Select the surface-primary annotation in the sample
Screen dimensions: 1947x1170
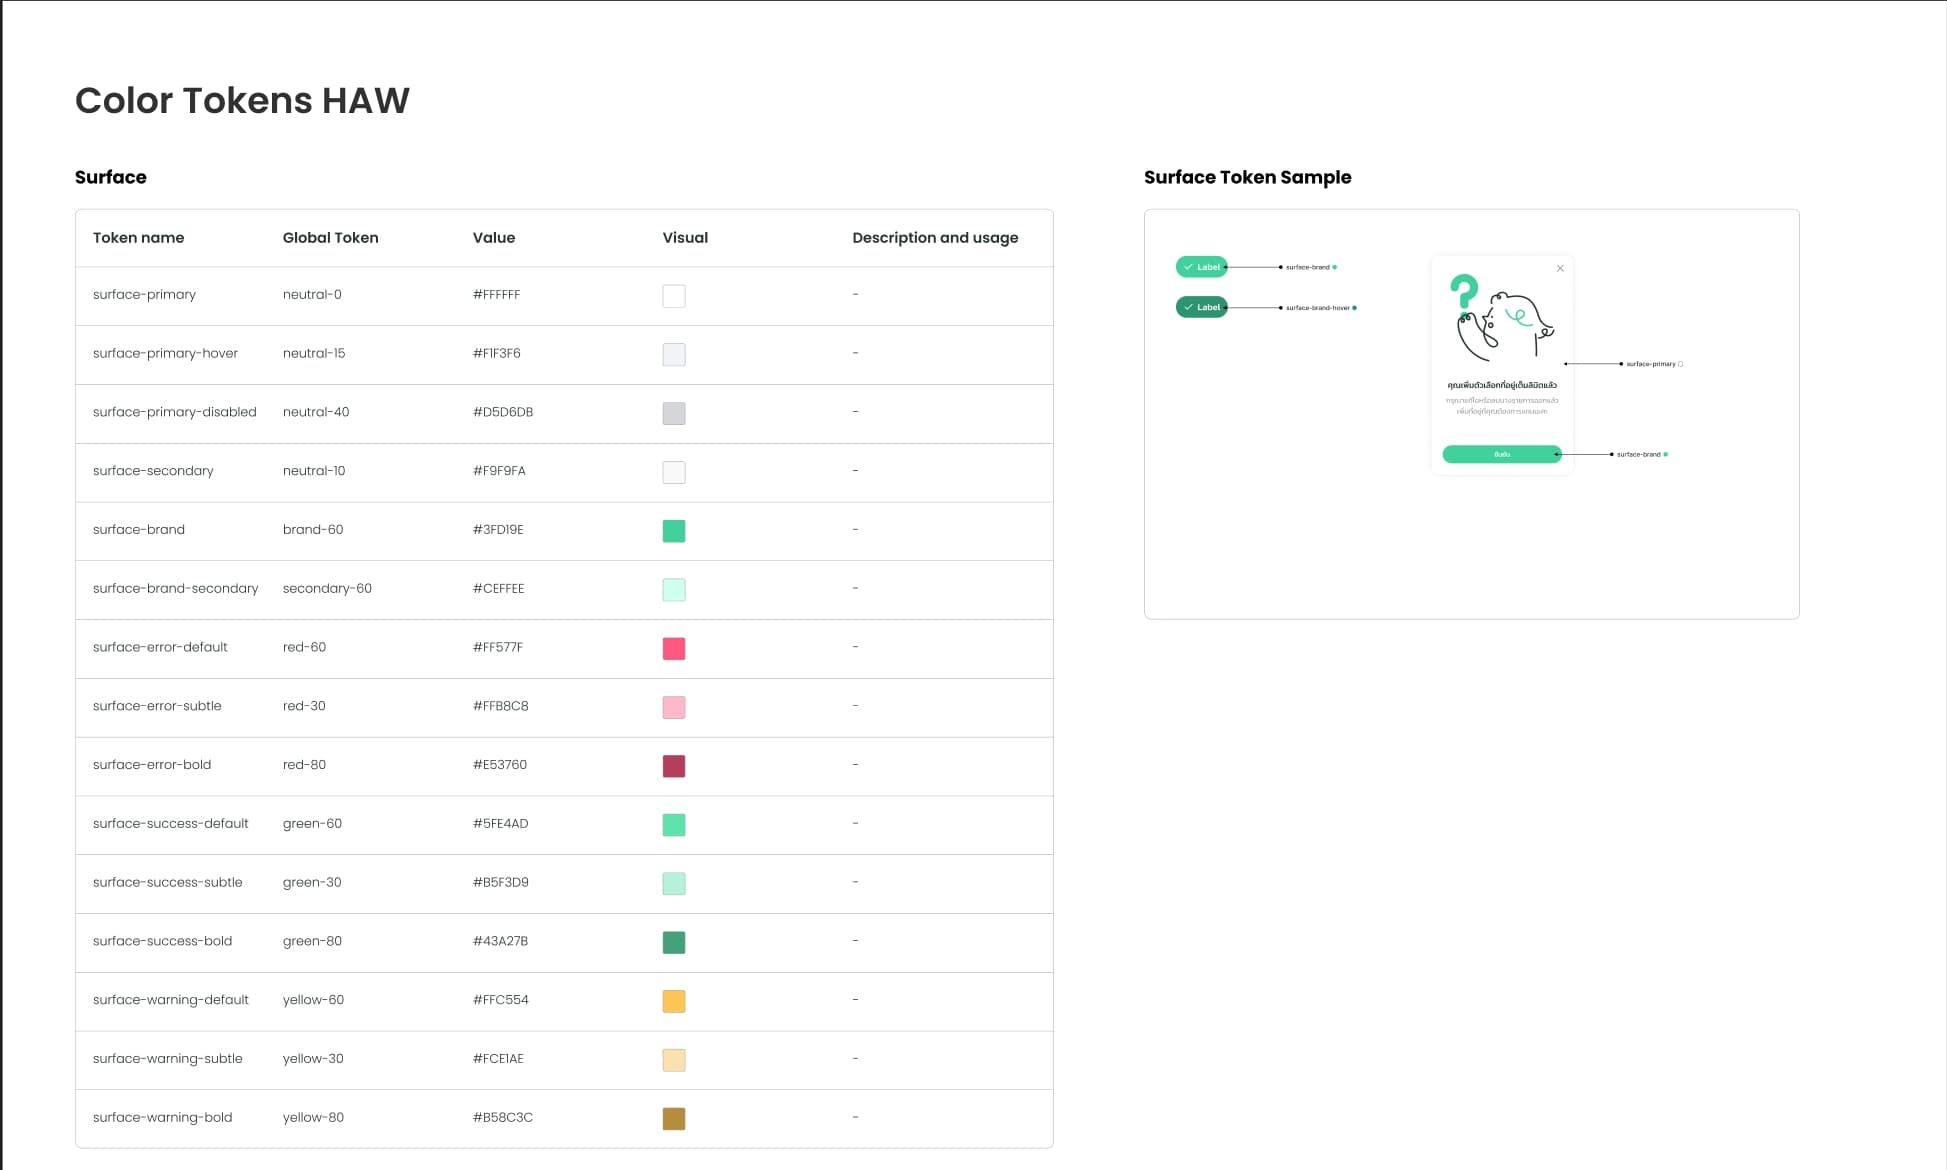coord(1651,364)
